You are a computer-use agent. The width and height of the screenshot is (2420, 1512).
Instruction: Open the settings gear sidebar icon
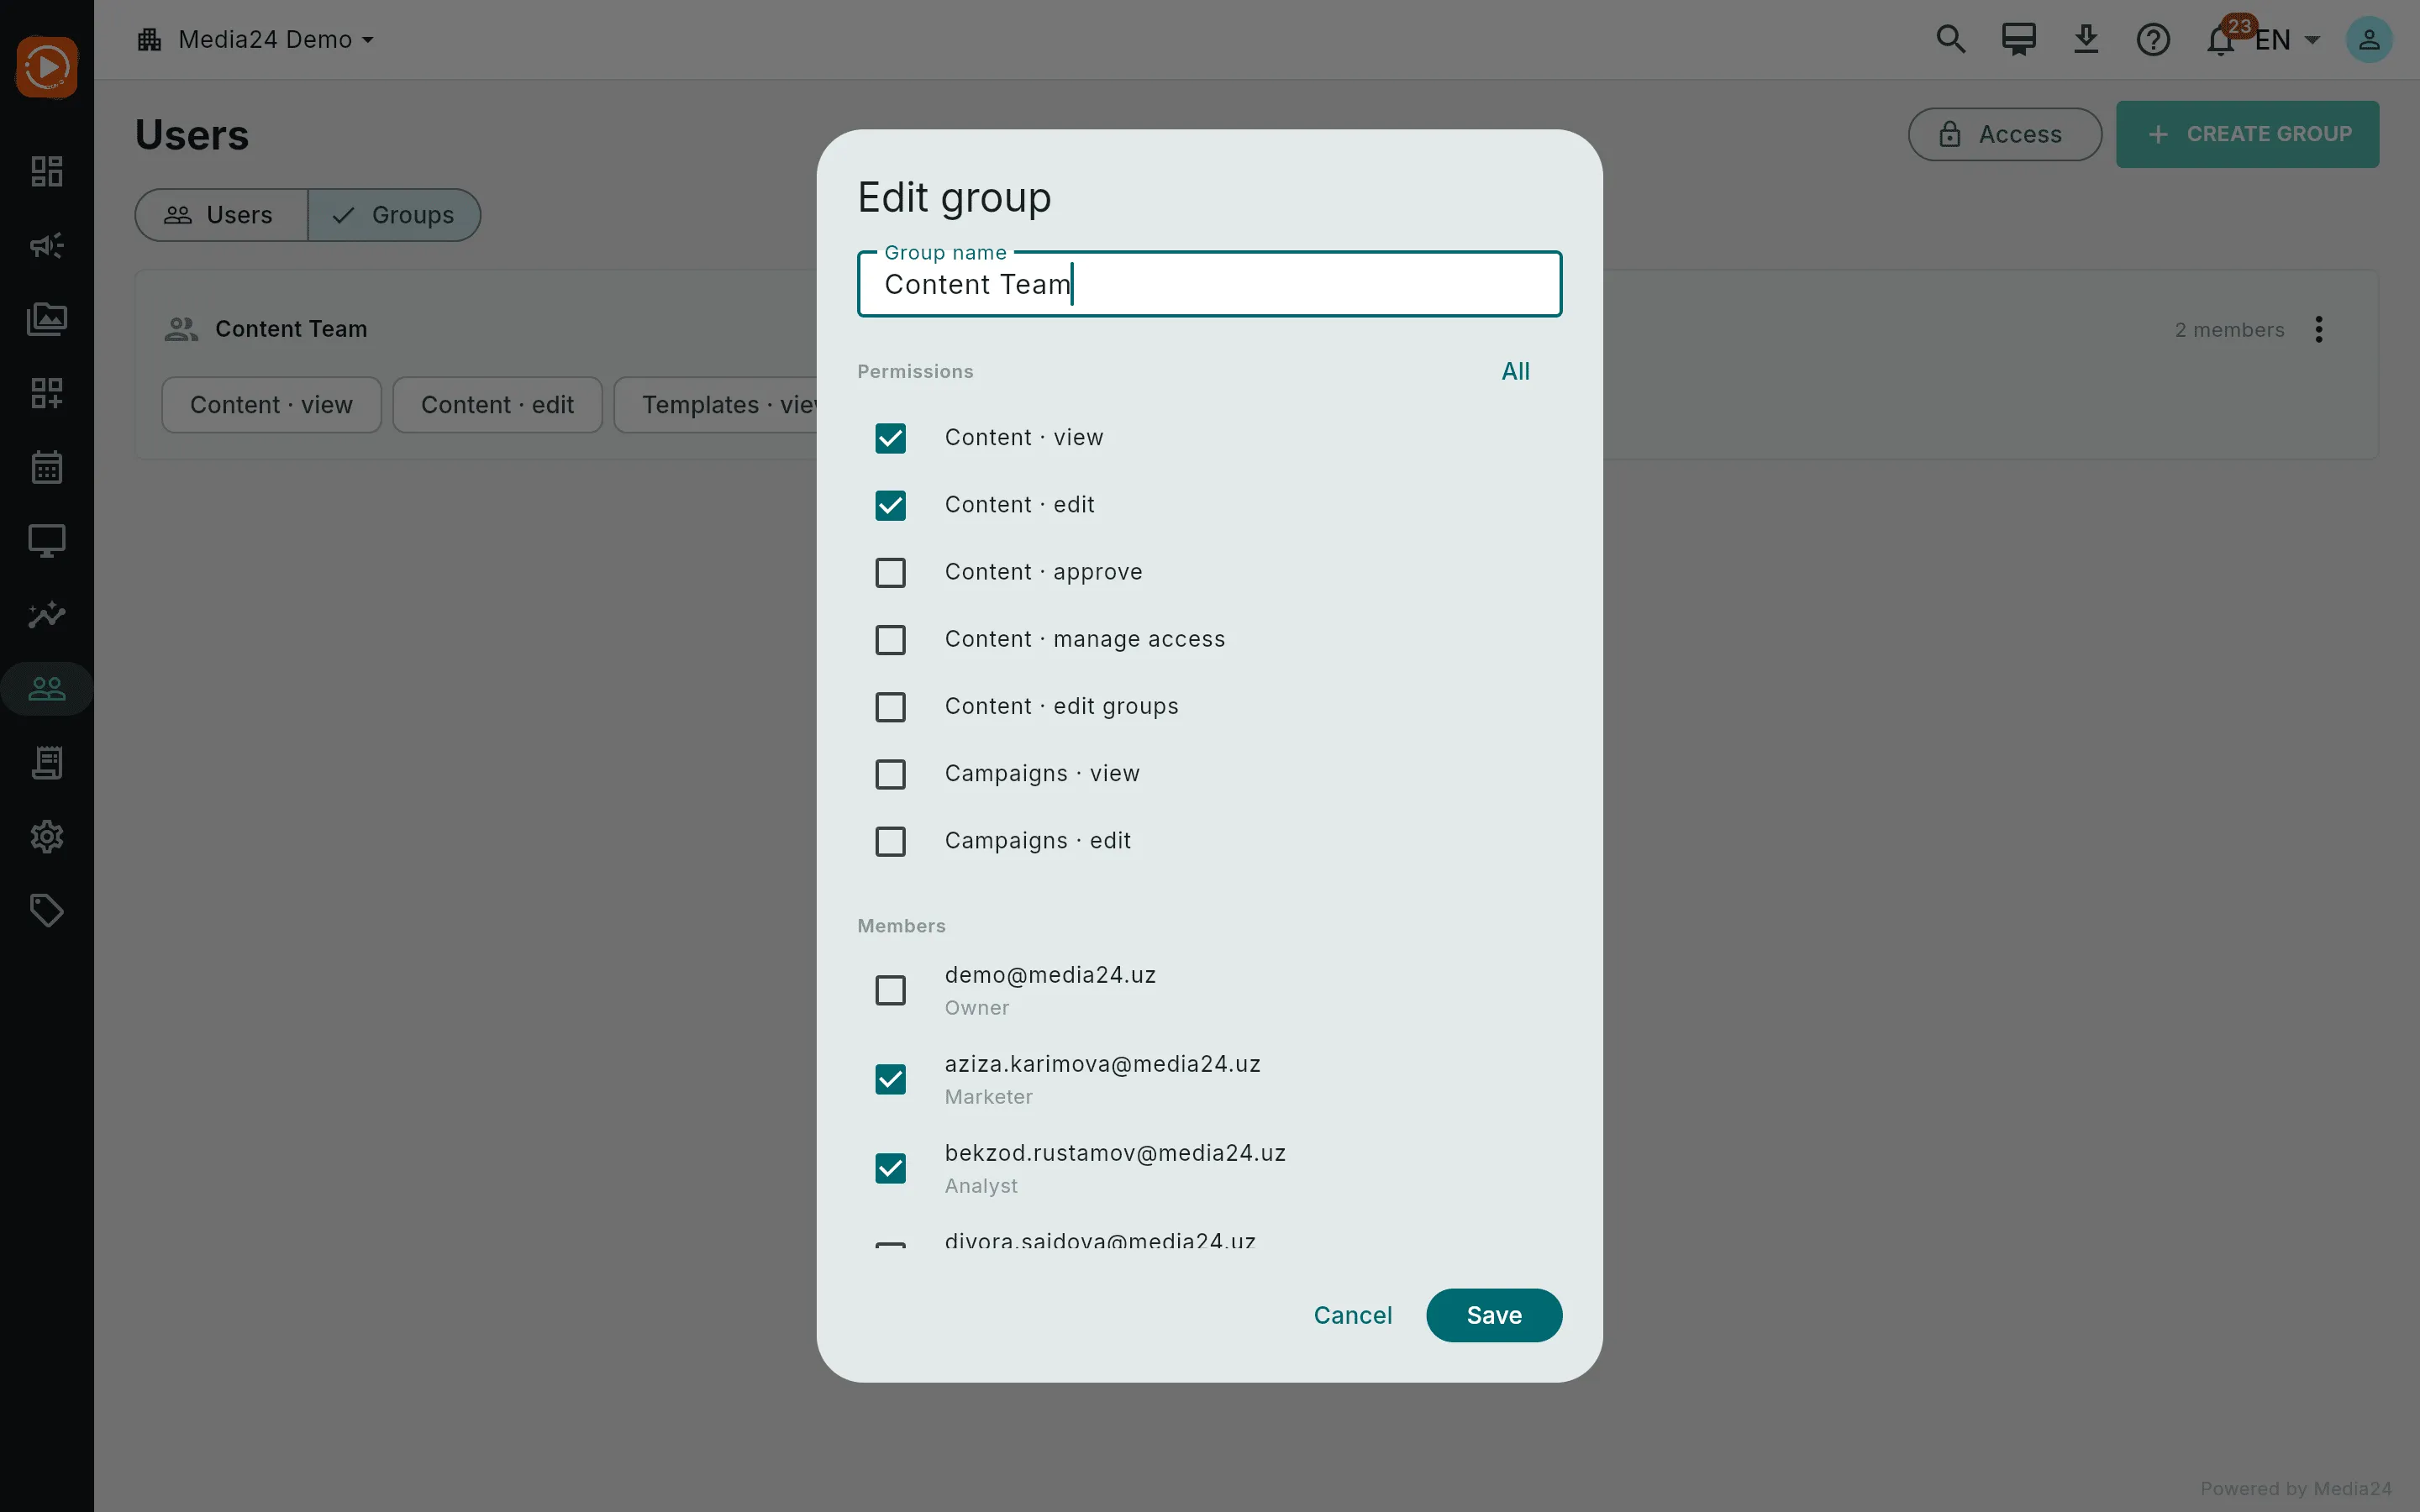pos(46,837)
